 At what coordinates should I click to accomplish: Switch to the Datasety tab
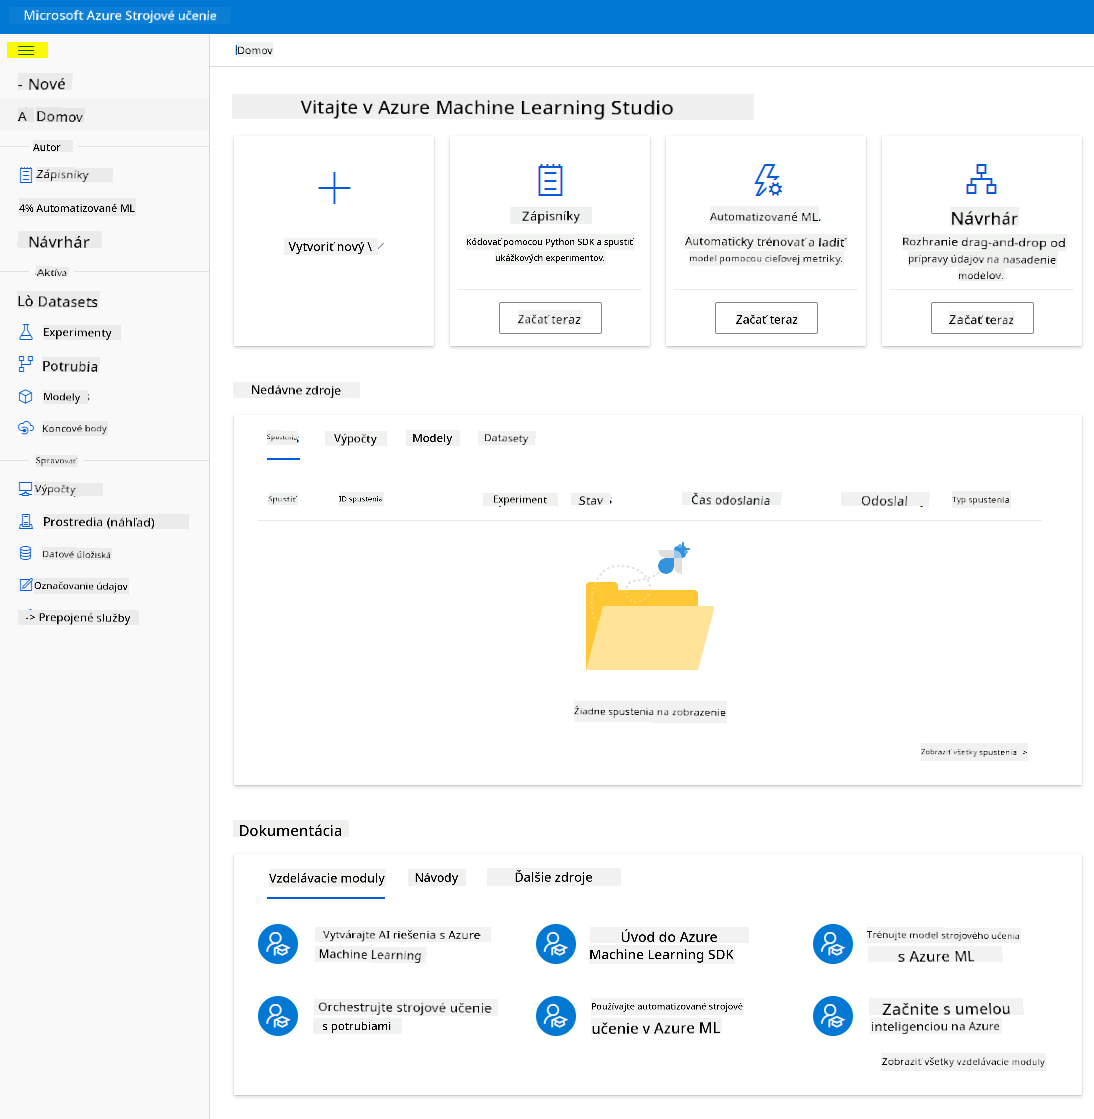coord(506,437)
